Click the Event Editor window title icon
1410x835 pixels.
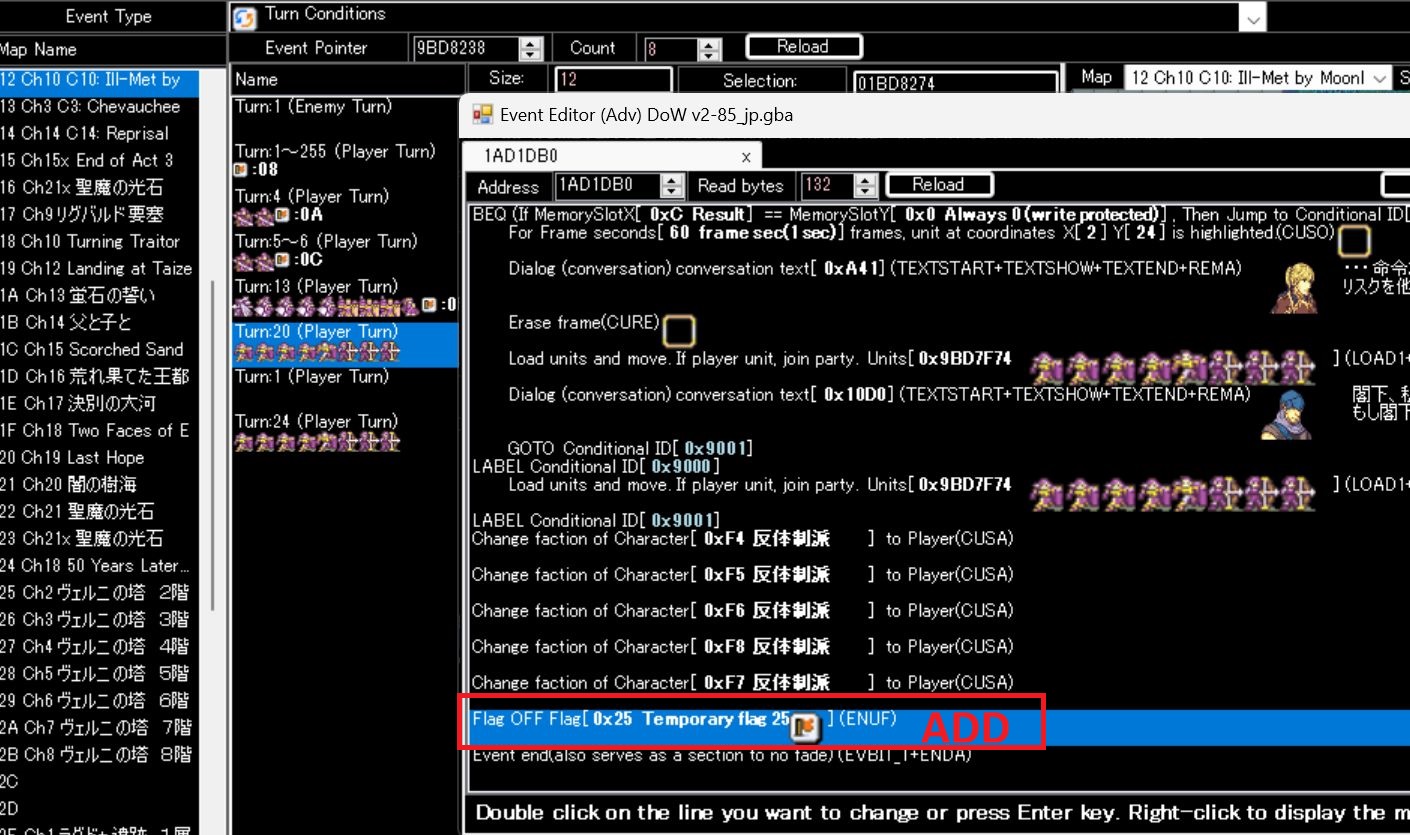click(483, 114)
